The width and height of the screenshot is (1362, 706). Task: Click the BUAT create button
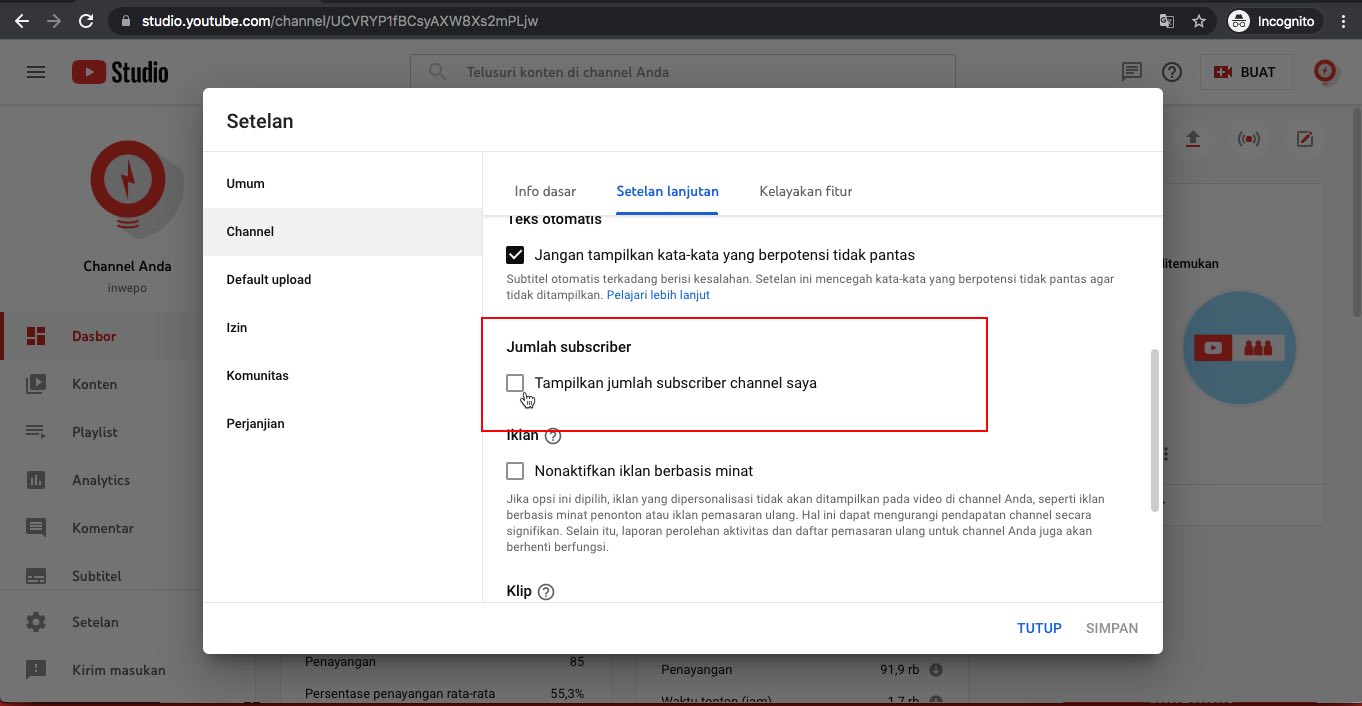point(1246,72)
